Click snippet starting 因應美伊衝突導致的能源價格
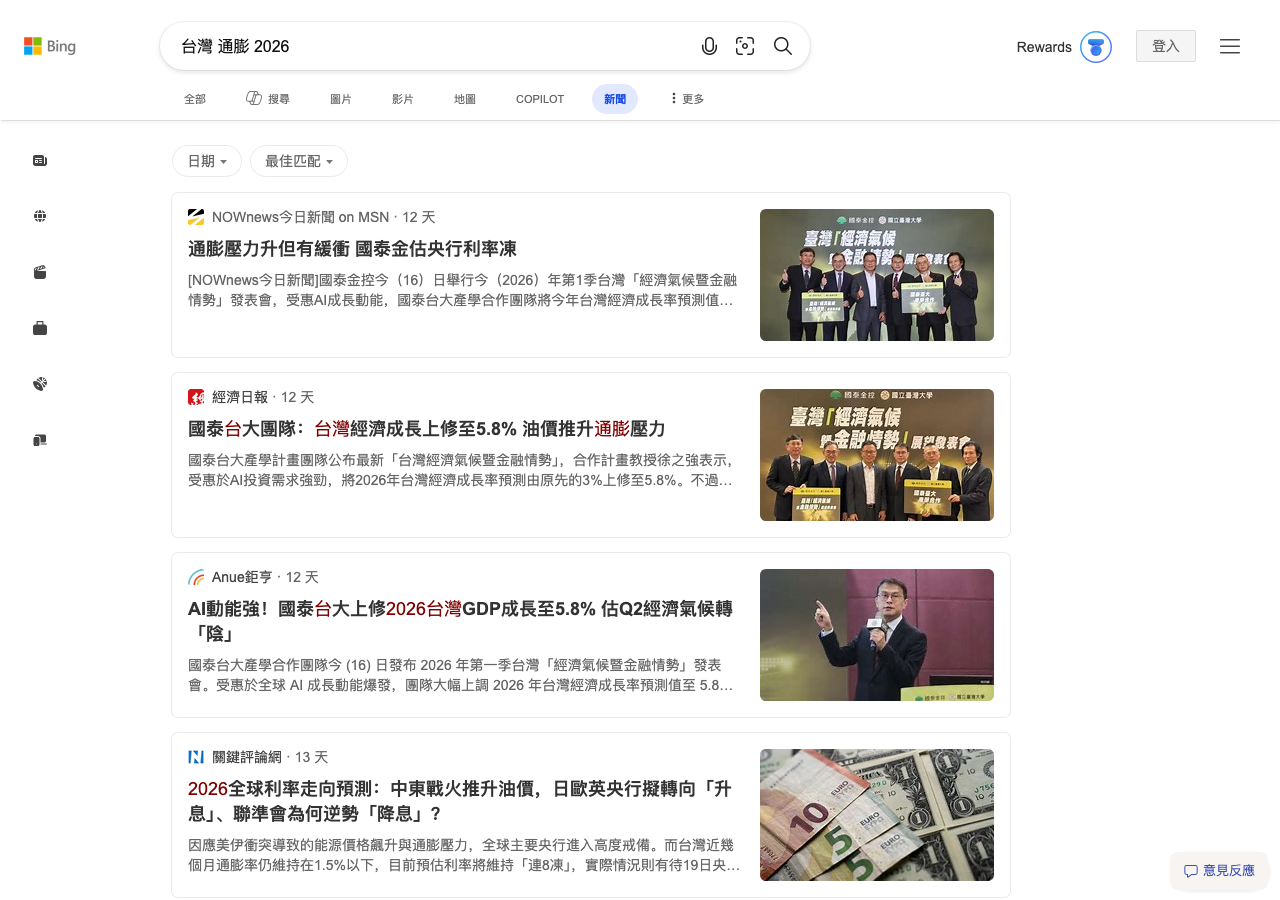This screenshot has height=900, width=1280. pyautogui.click(x=464, y=855)
